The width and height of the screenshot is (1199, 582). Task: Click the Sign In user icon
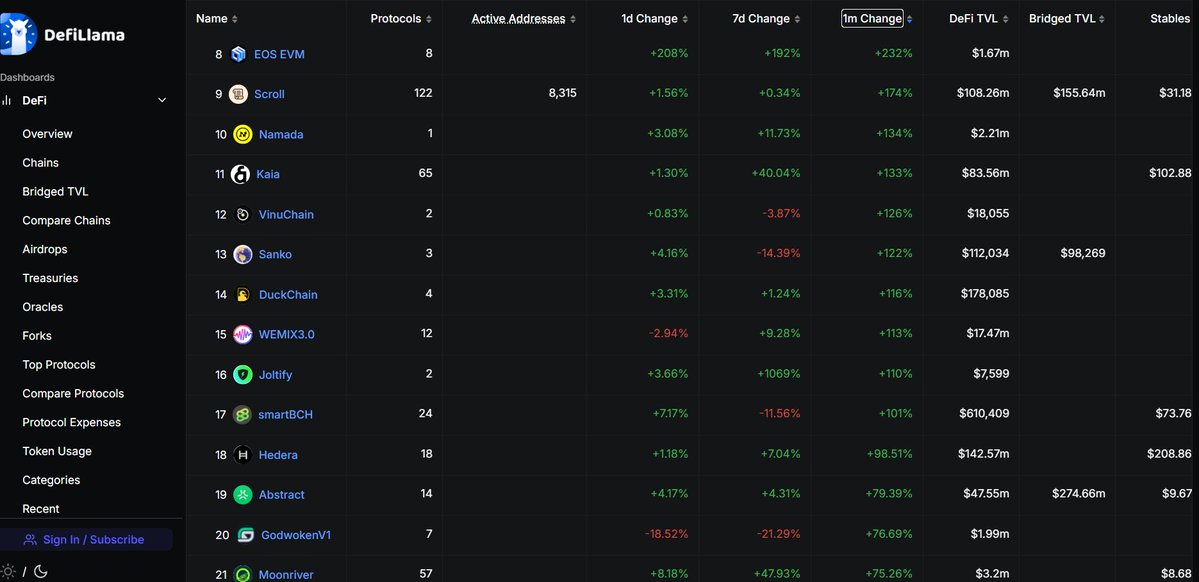30,540
